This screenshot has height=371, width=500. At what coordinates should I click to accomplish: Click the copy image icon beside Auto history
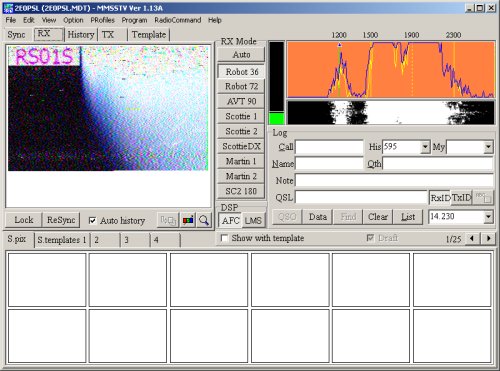coord(168,220)
